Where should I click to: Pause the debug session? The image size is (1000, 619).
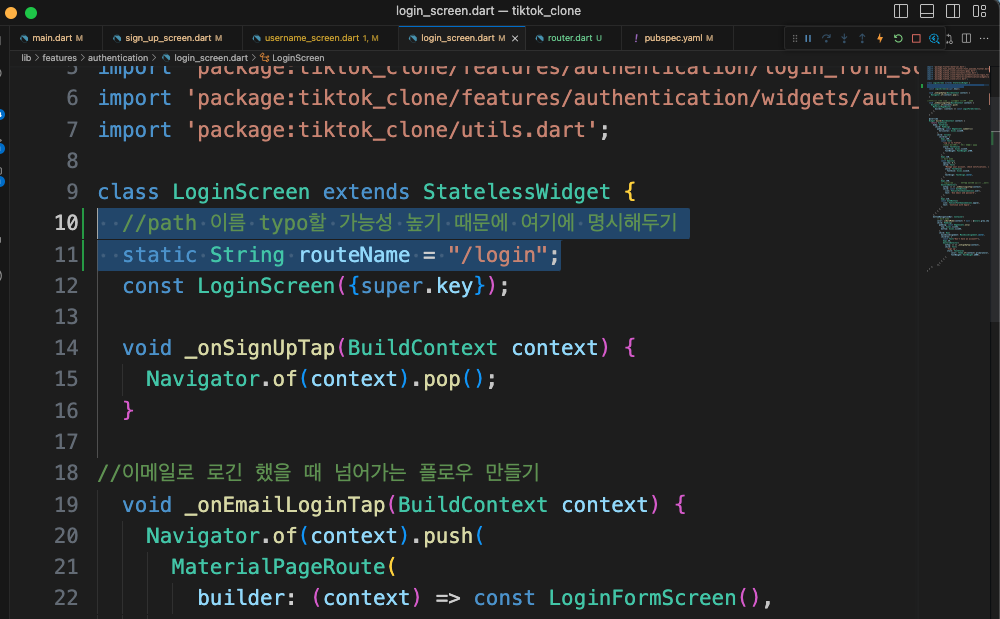(x=808, y=38)
